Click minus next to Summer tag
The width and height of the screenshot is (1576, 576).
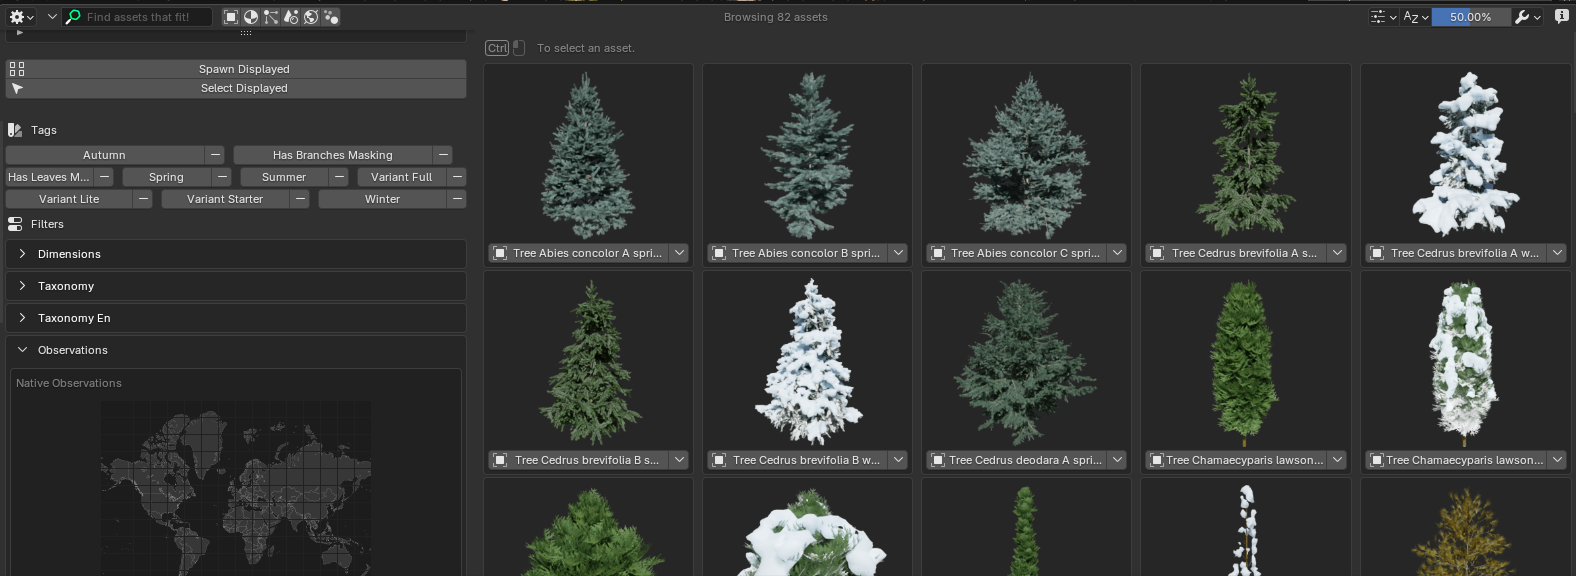coord(339,177)
